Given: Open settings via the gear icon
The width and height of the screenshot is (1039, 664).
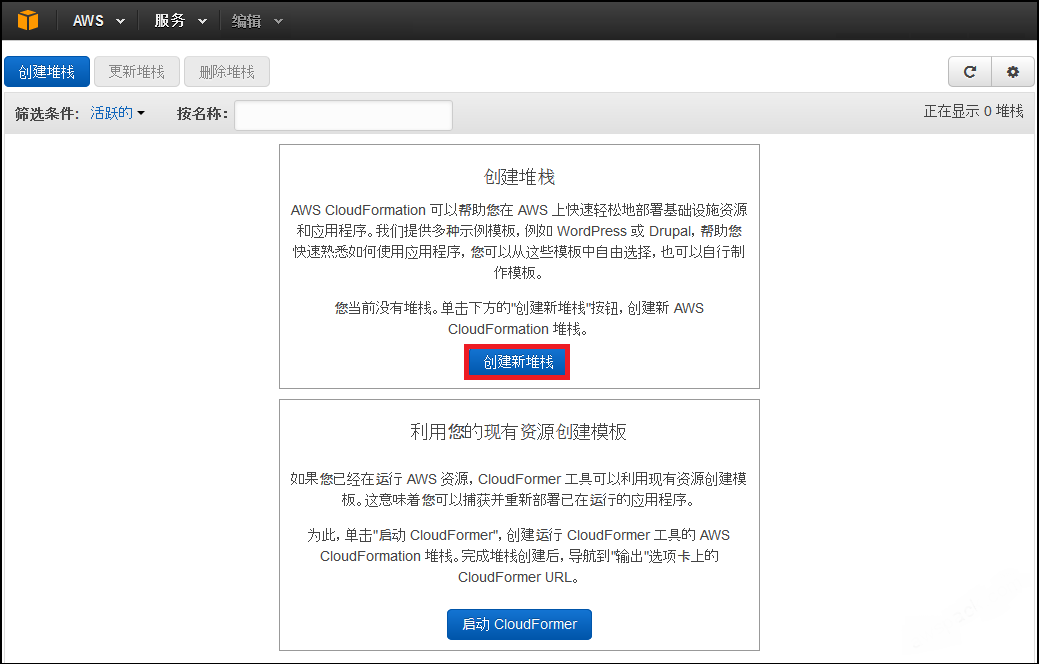Looking at the screenshot, I should click(x=1012, y=72).
